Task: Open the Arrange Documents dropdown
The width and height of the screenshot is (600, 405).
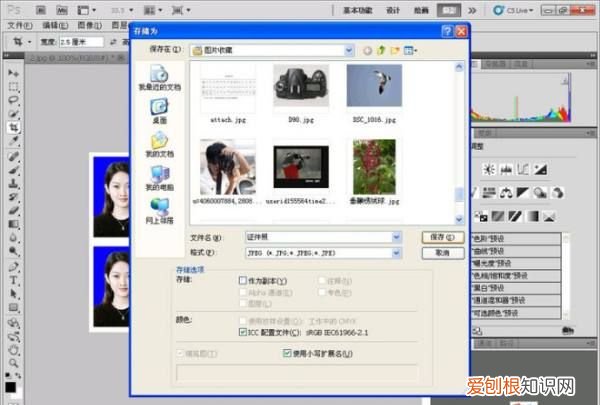Action: click(x=154, y=10)
